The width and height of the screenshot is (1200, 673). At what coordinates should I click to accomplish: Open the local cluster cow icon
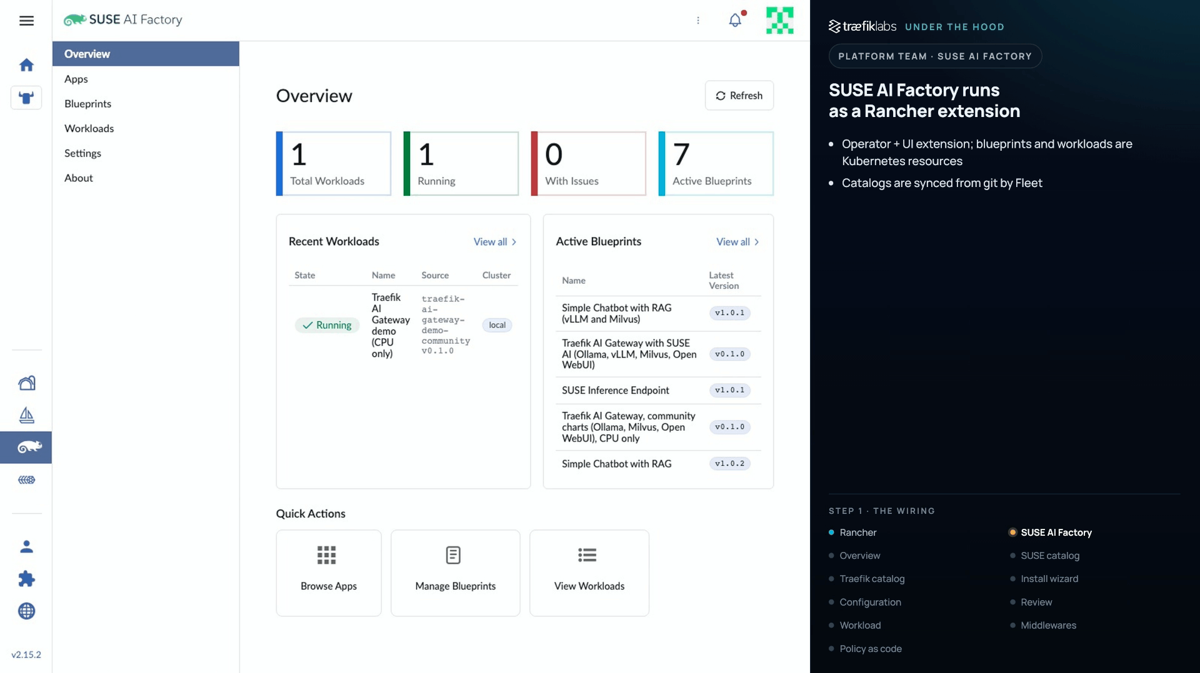[26, 97]
